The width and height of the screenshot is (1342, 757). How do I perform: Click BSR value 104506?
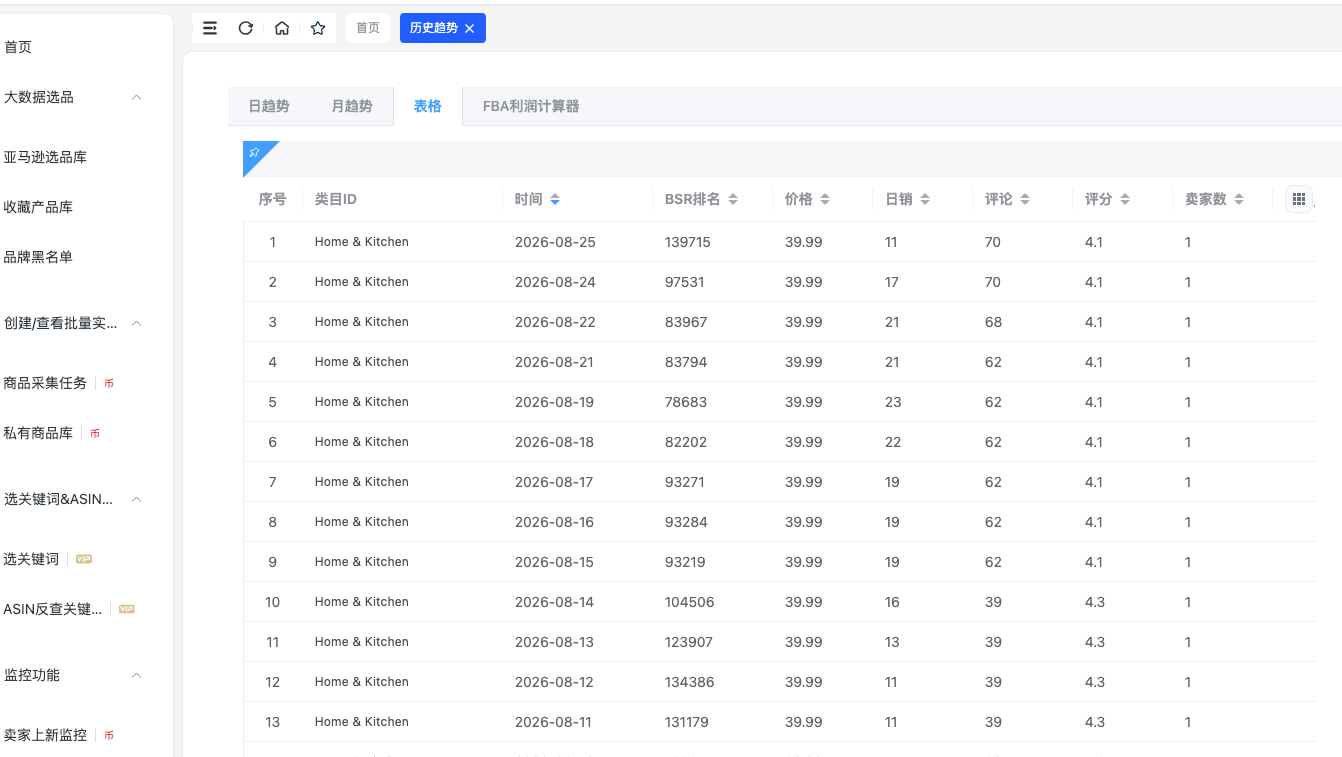tap(690, 602)
